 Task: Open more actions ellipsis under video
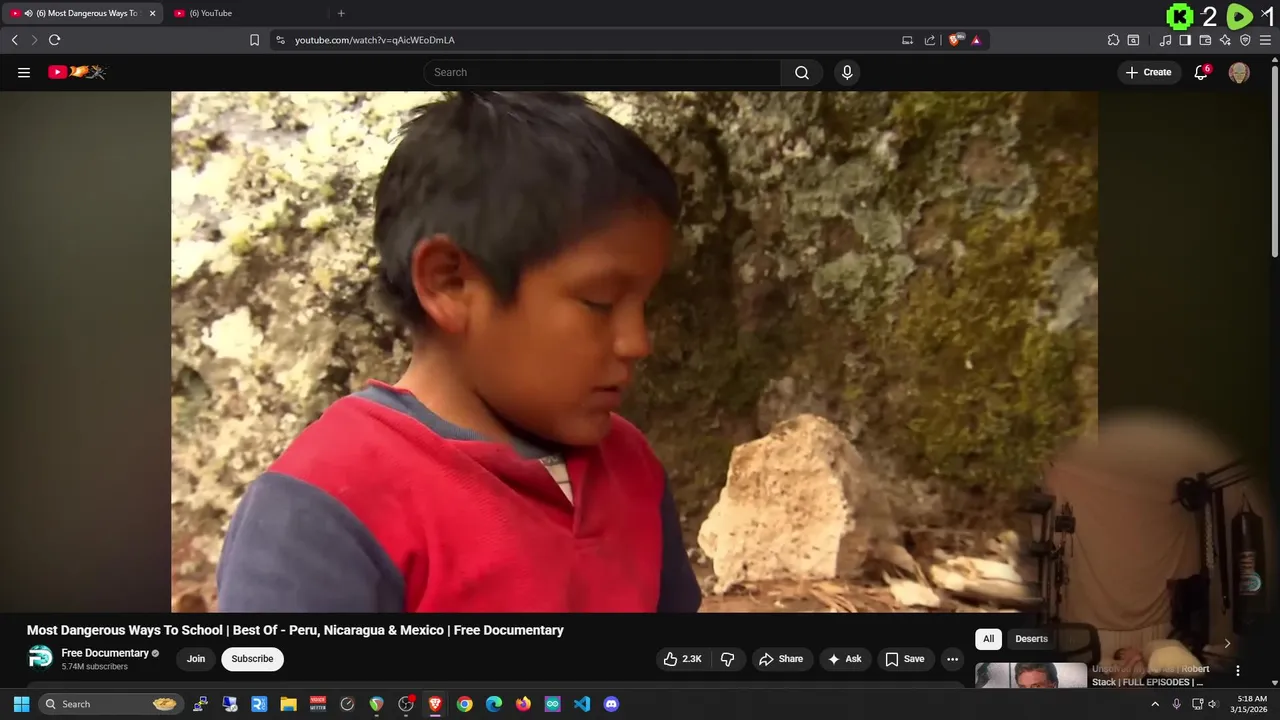coord(952,659)
